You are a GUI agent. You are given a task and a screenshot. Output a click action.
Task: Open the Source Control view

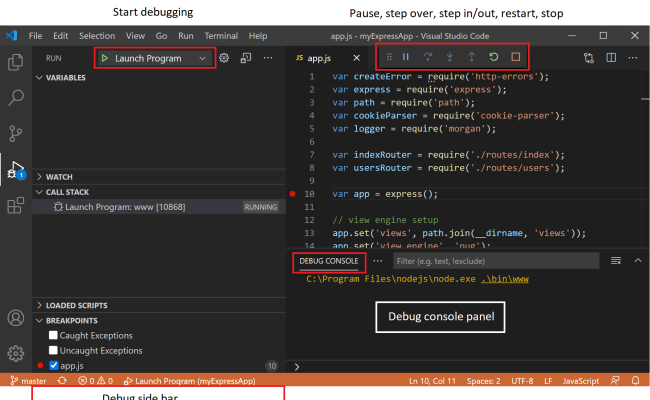[x=16, y=133]
